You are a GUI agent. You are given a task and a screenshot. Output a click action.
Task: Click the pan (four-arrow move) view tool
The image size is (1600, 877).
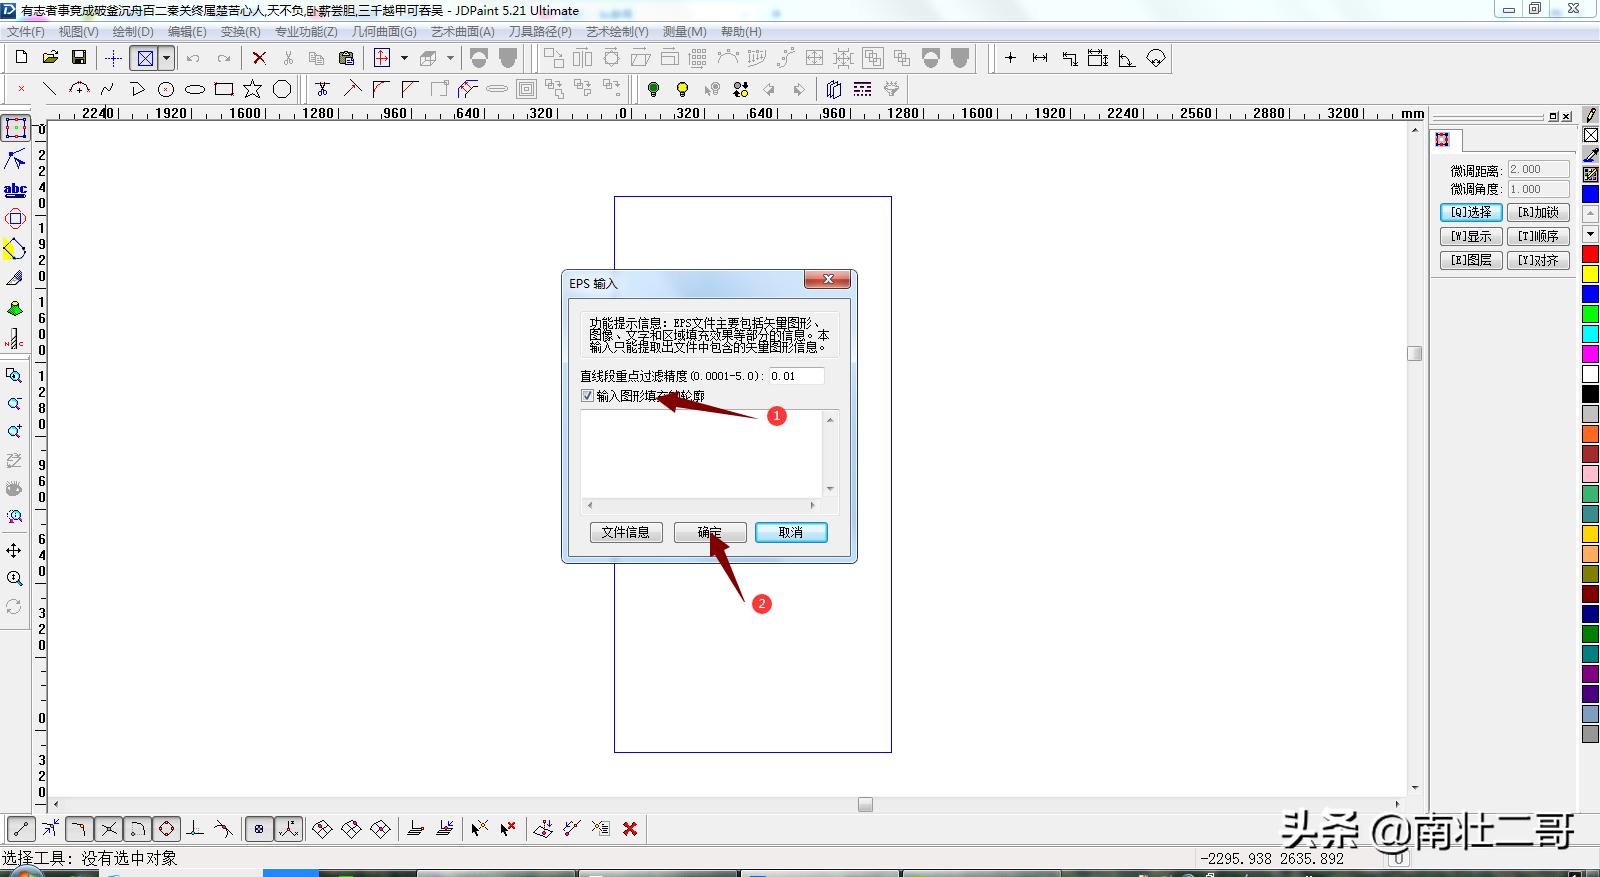tap(14, 550)
